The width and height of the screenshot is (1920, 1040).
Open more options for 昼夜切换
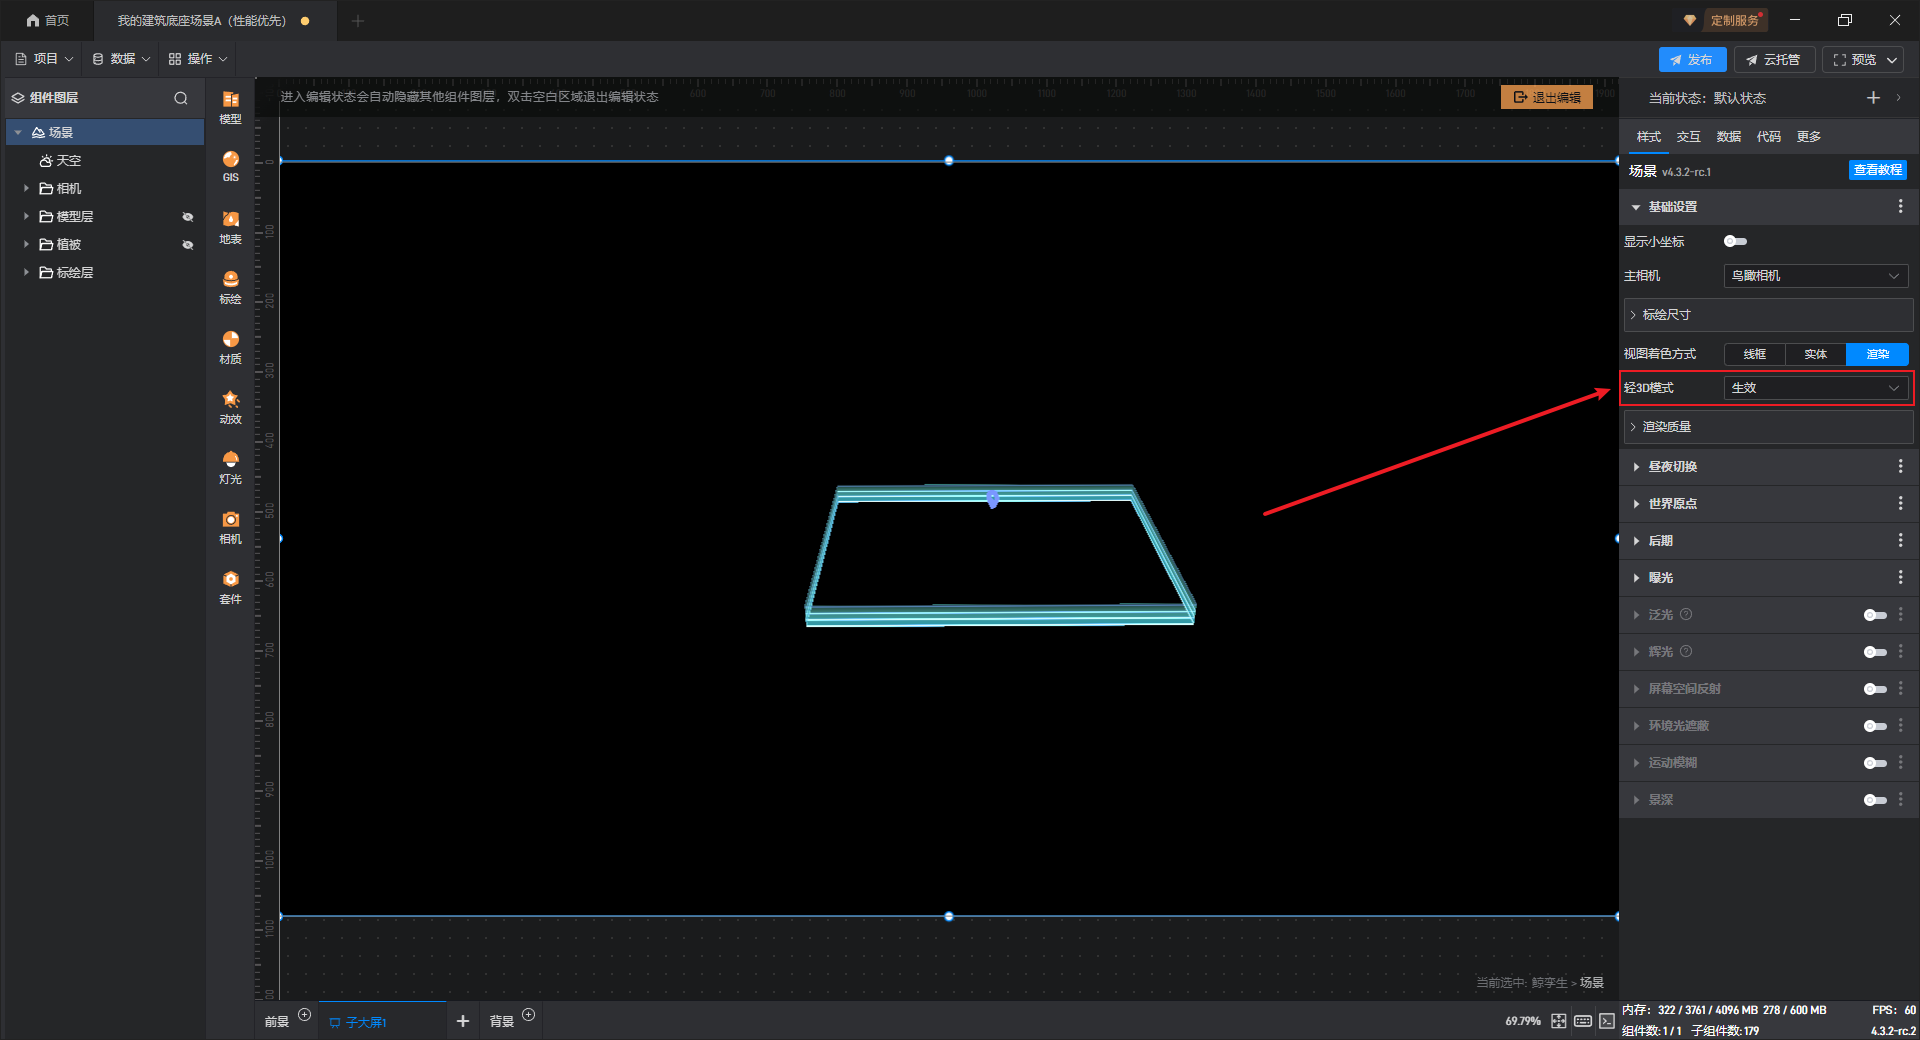(1900, 466)
